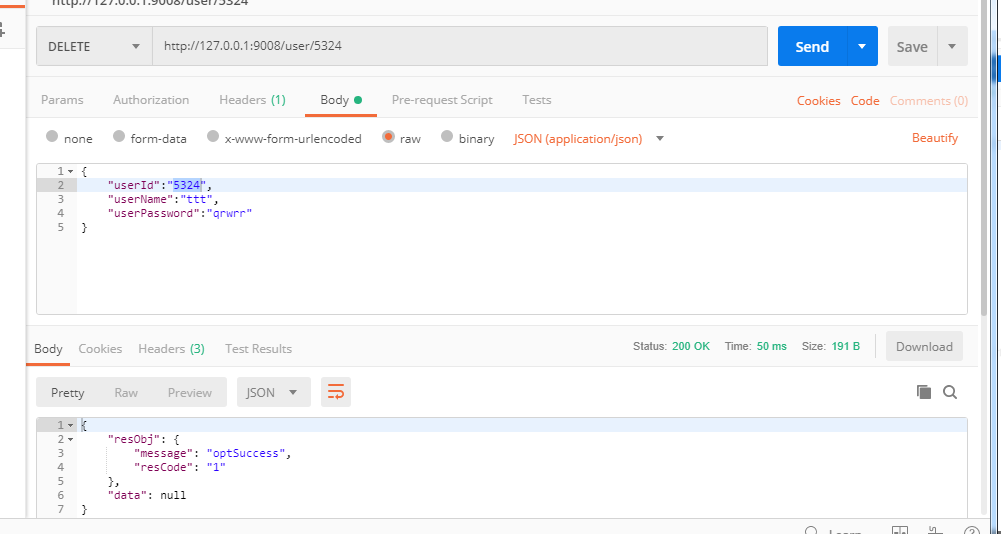
Task: Click the response search magnifier icon
Action: (950, 392)
